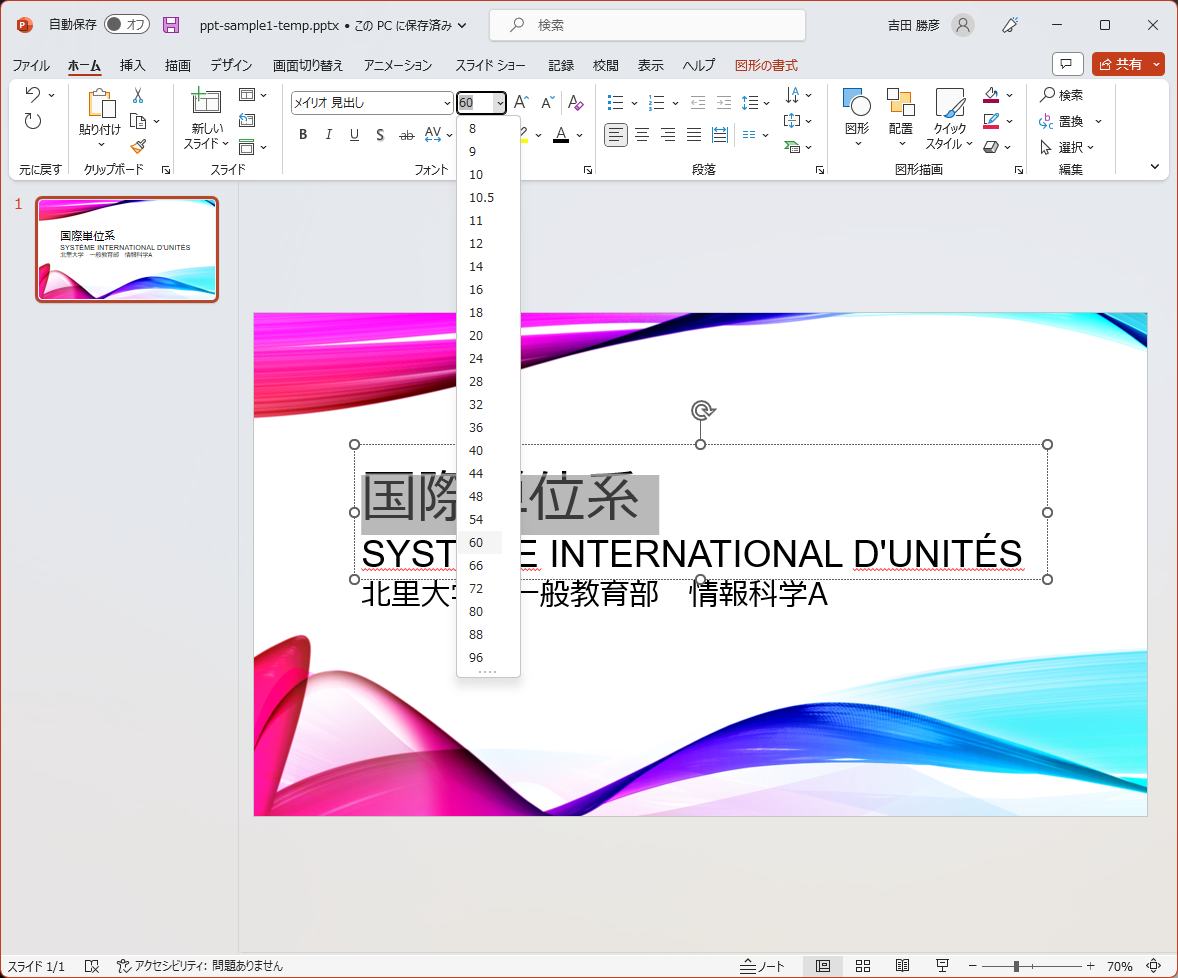The width and height of the screenshot is (1178, 978).
Task: Switch to the 挿入 ribbon tab
Action: coord(134,65)
